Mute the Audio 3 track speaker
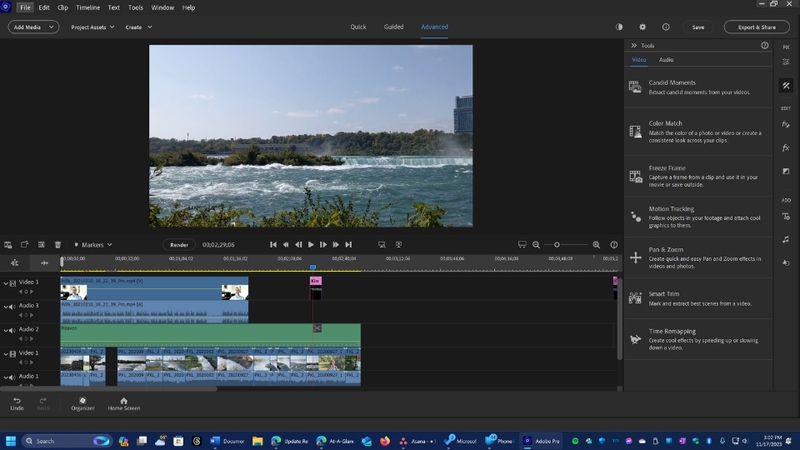This screenshot has height=450, width=800. [12, 306]
